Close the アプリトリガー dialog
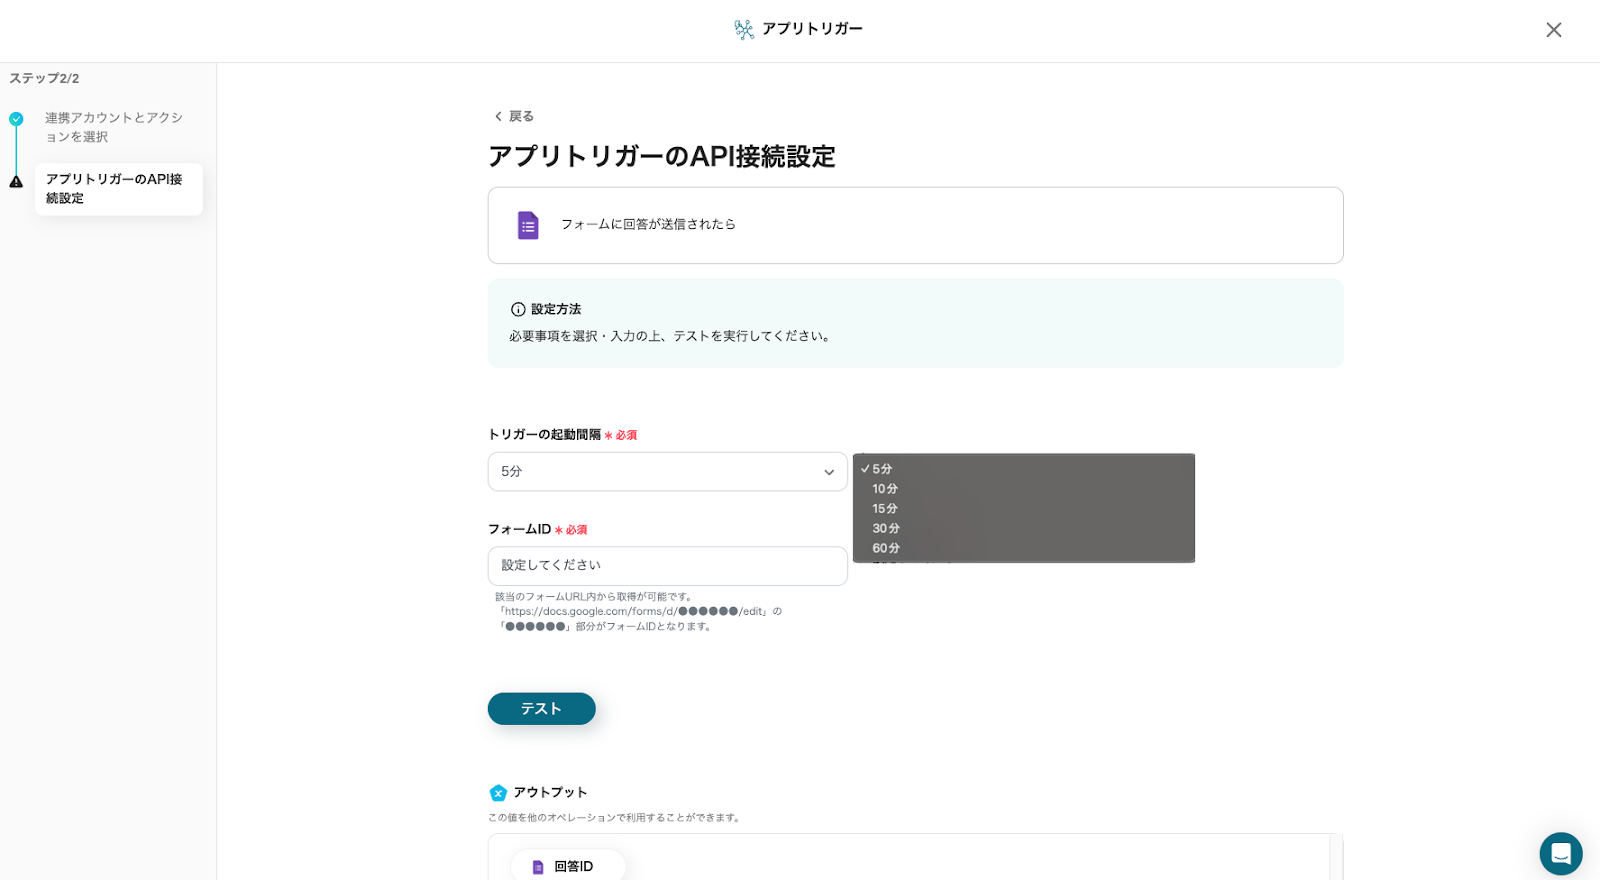The height and width of the screenshot is (880, 1600). pyautogui.click(x=1553, y=30)
